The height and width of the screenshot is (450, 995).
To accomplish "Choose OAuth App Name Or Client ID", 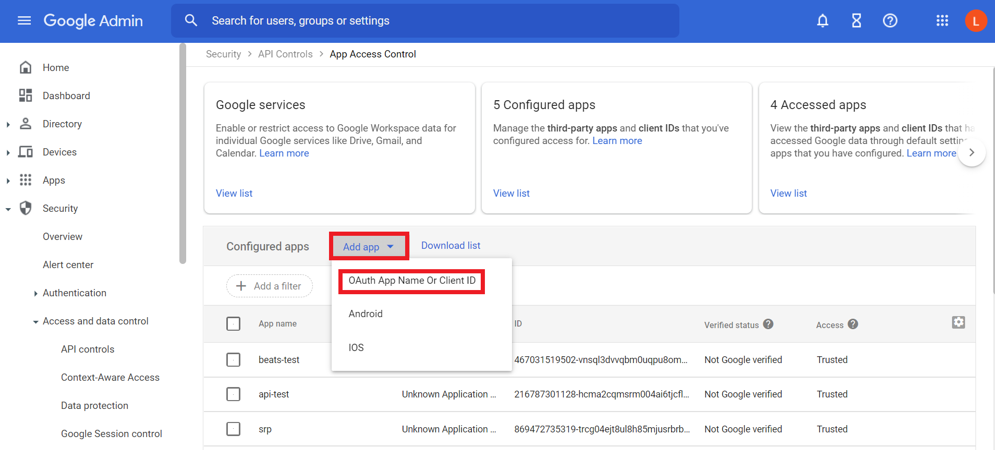I will 412,281.
